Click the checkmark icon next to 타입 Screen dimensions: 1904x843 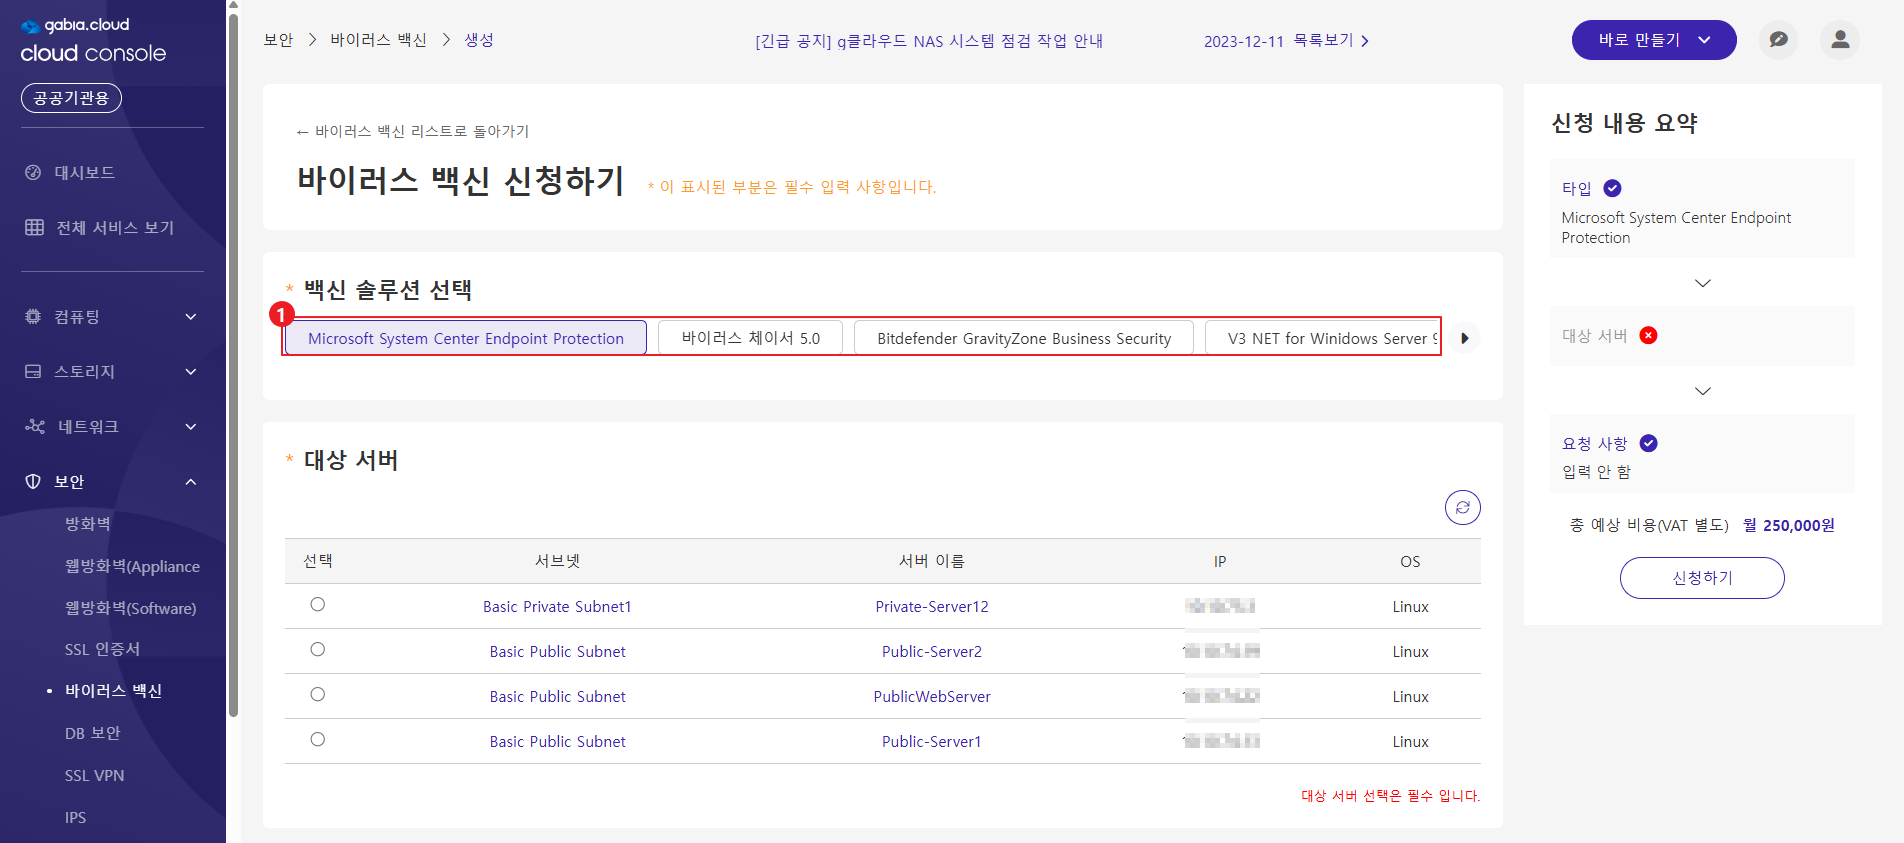[x=1612, y=188]
